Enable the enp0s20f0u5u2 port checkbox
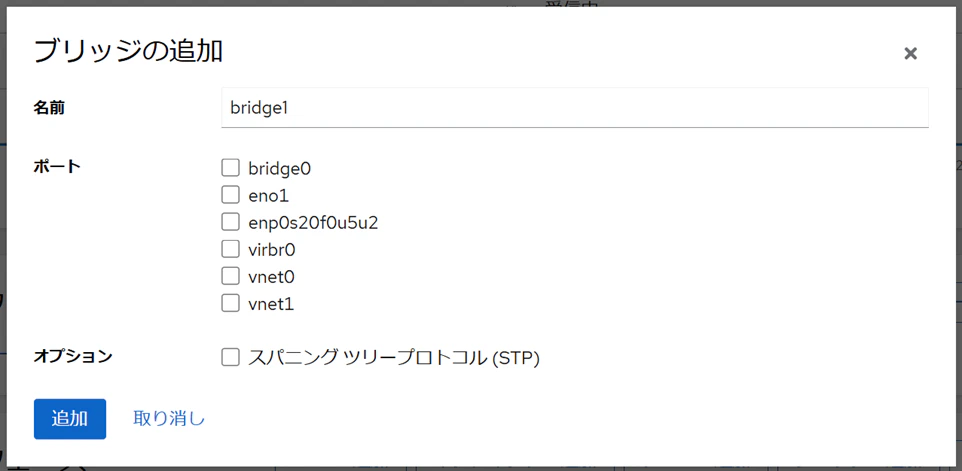This screenshot has width=962, height=471. (230, 222)
